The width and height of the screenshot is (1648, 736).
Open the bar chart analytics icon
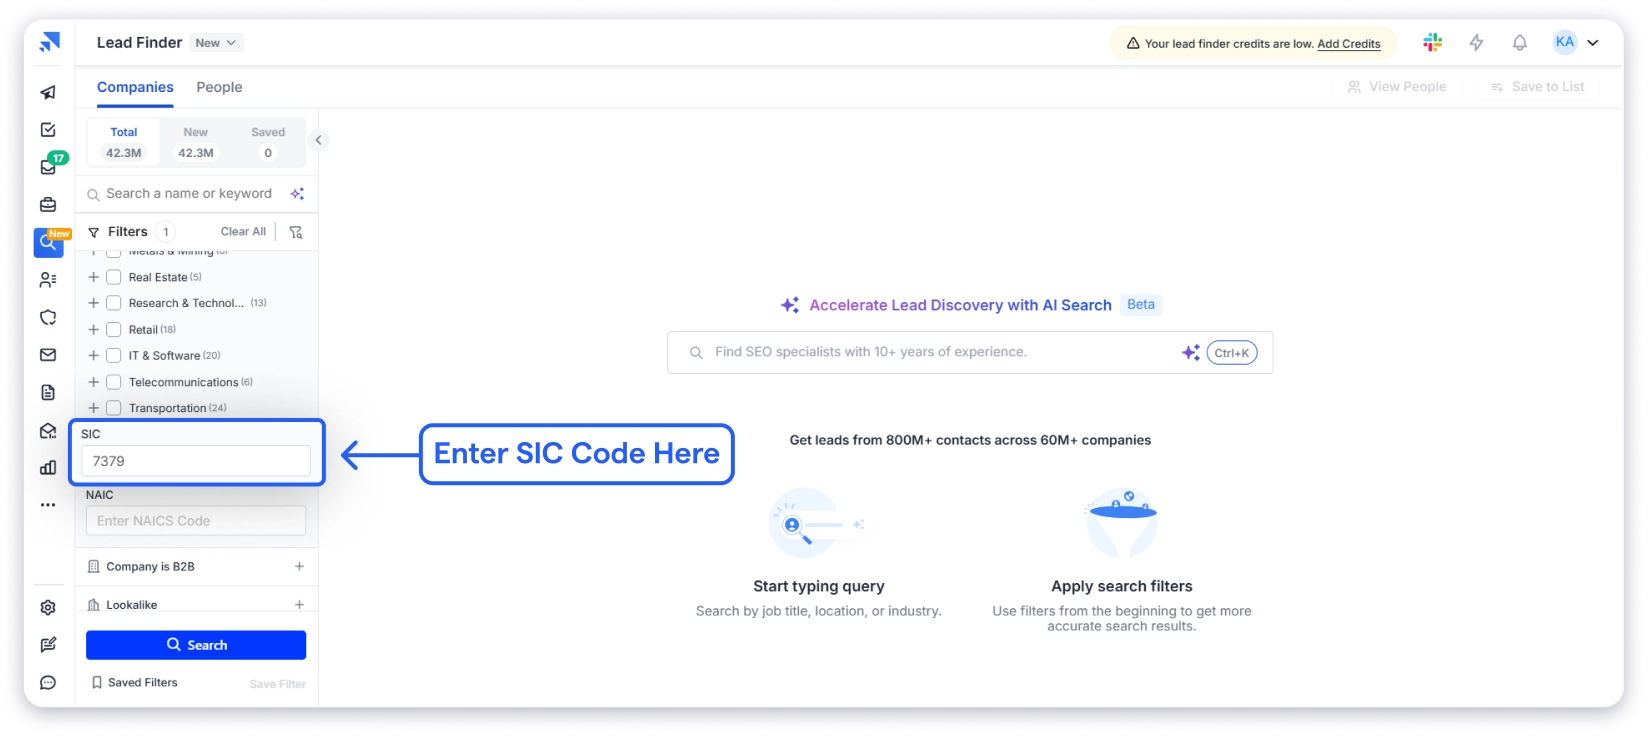pyautogui.click(x=48, y=467)
